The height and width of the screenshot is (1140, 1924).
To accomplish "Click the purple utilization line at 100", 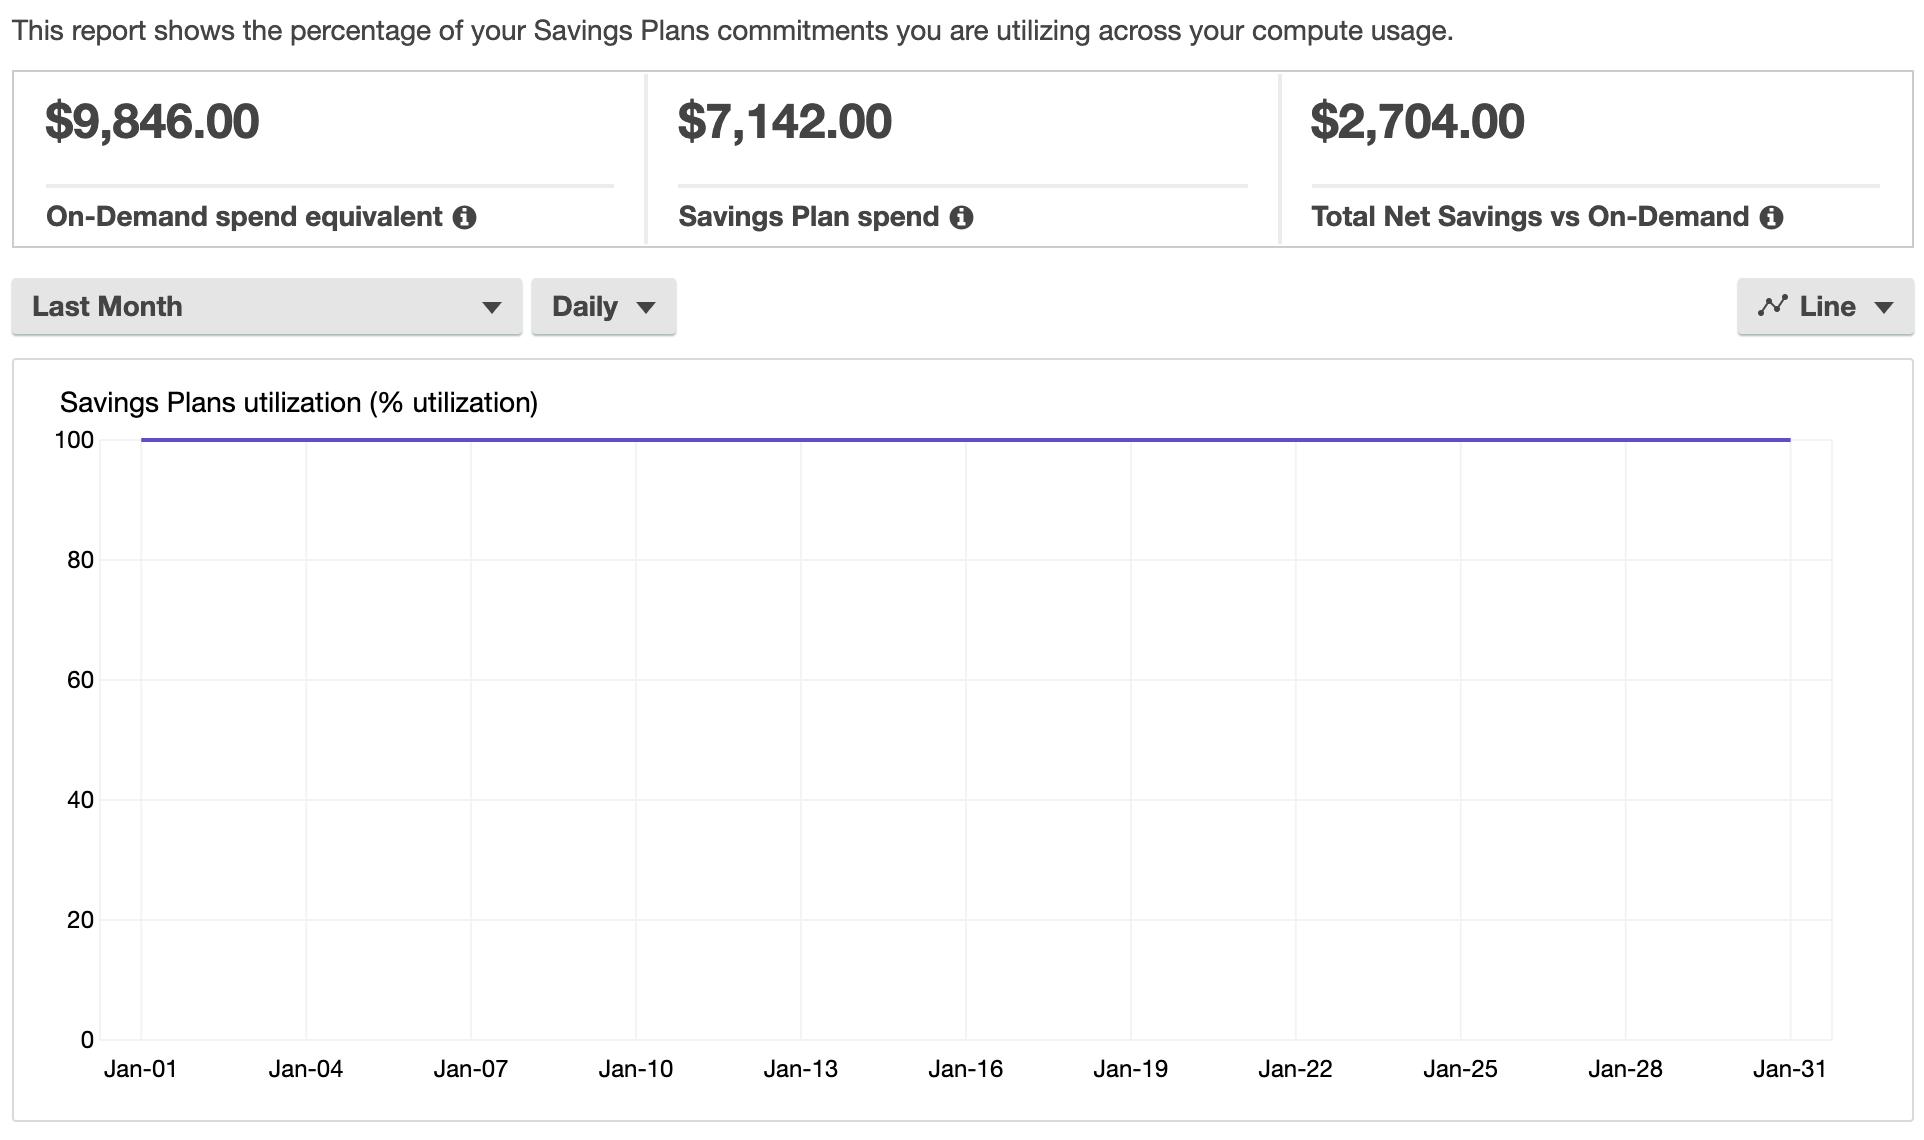I will coord(966,440).
